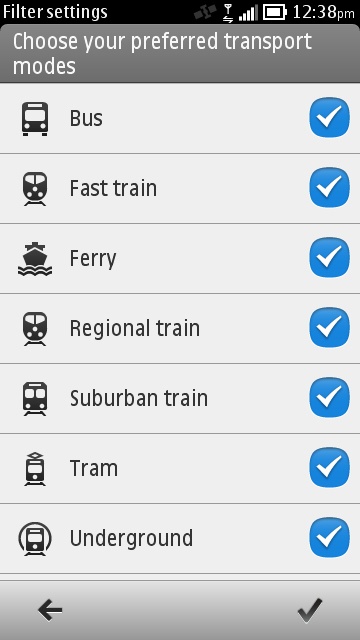Toggle the Regional train checkbox
Screen dimensions: 360x640
[329, 327]
